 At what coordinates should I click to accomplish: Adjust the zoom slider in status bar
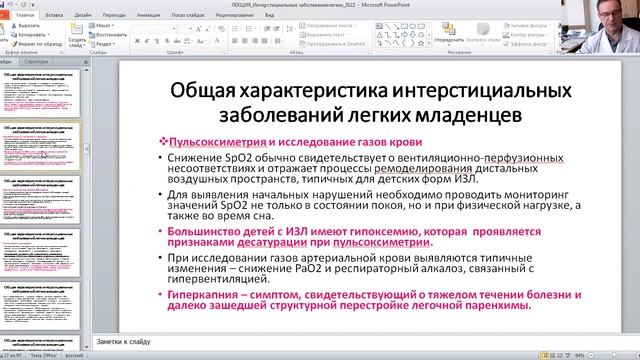coord(614,356)
